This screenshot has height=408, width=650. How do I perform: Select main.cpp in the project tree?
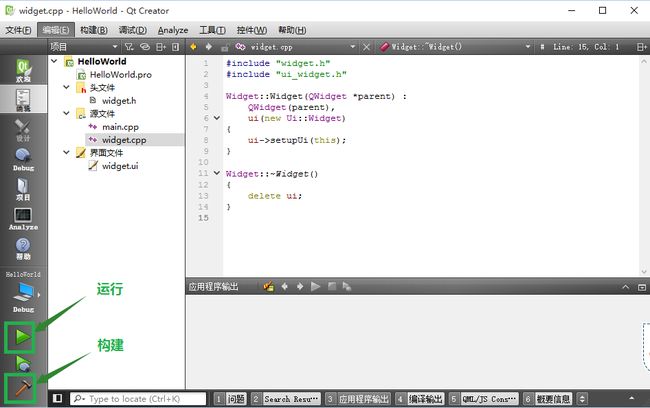[x=120, y=127]
